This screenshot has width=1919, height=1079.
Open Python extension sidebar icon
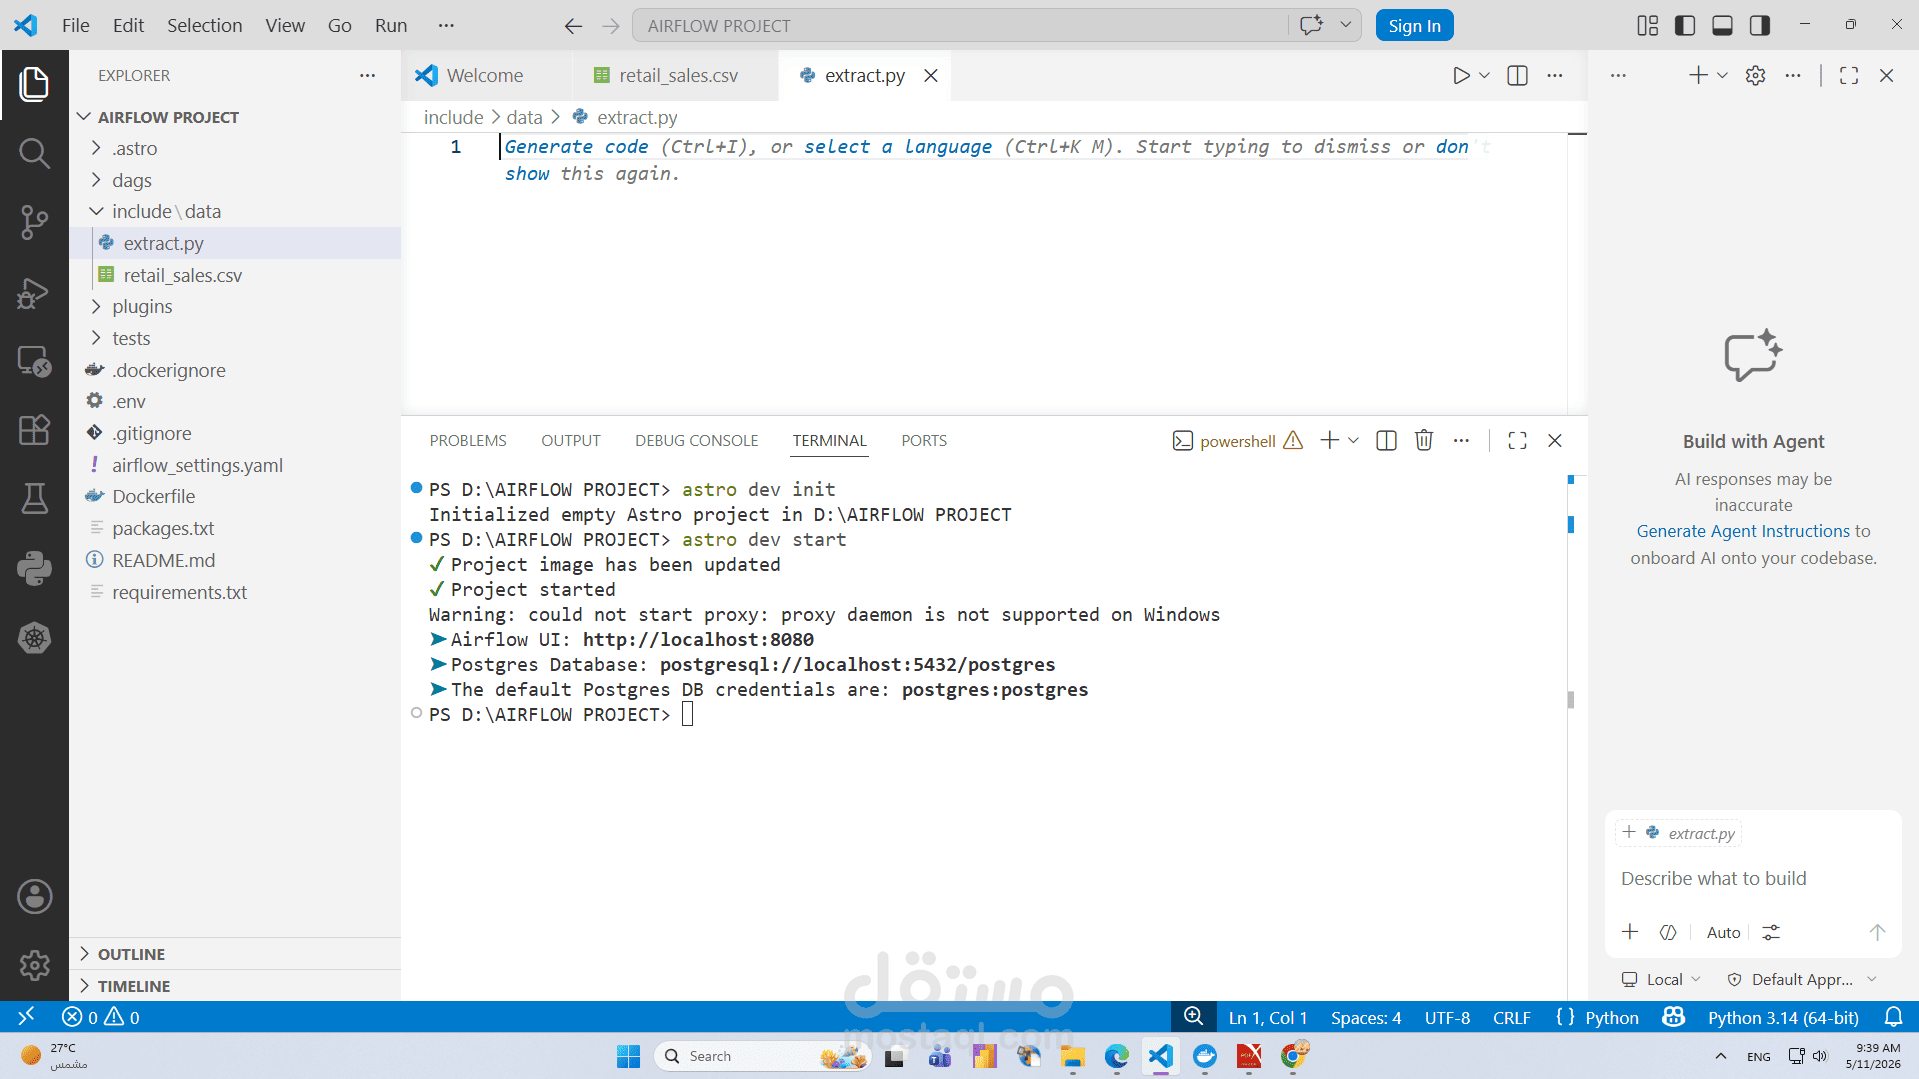(34, 568)
